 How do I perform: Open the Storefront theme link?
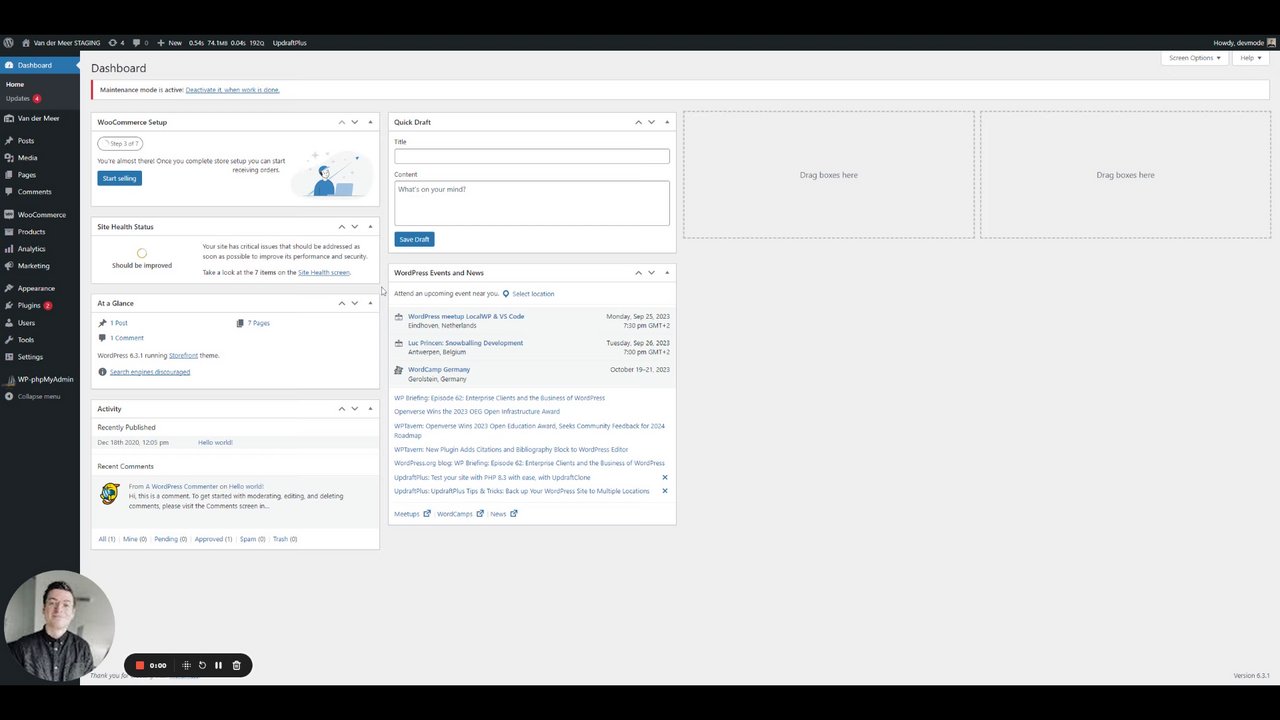coord(183,355)
